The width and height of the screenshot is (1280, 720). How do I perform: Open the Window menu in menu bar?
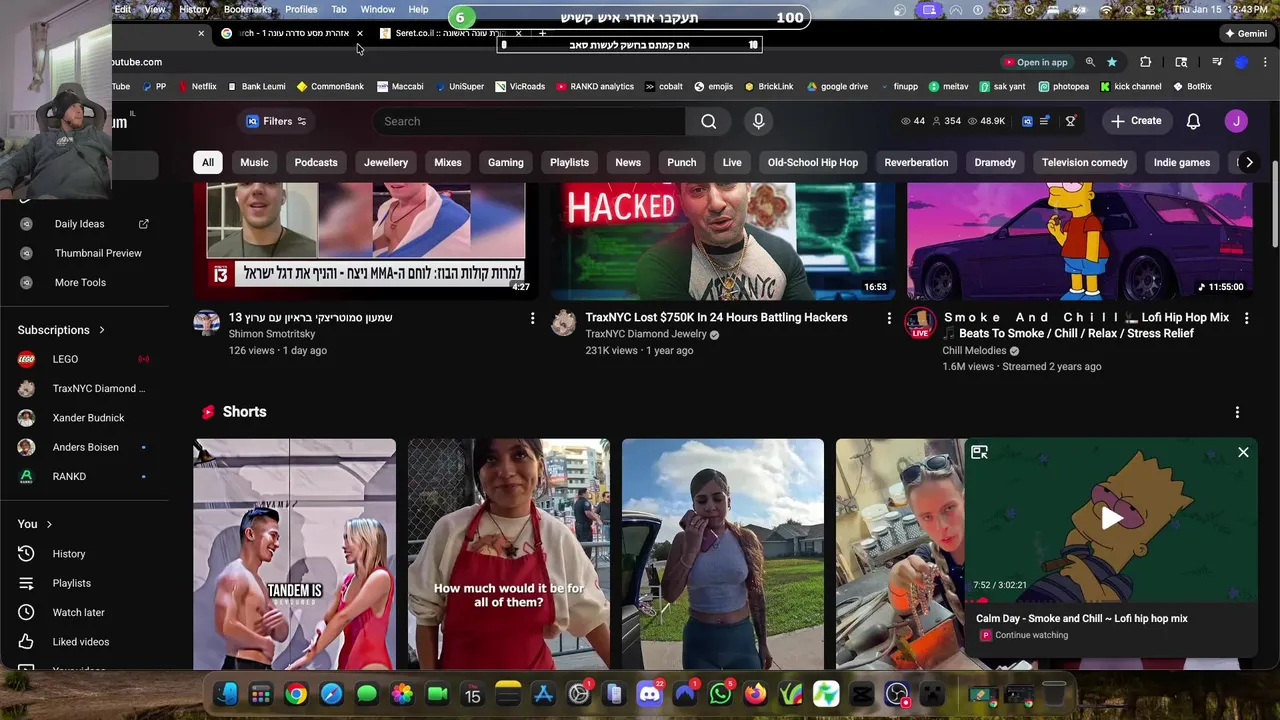point(378,10)
